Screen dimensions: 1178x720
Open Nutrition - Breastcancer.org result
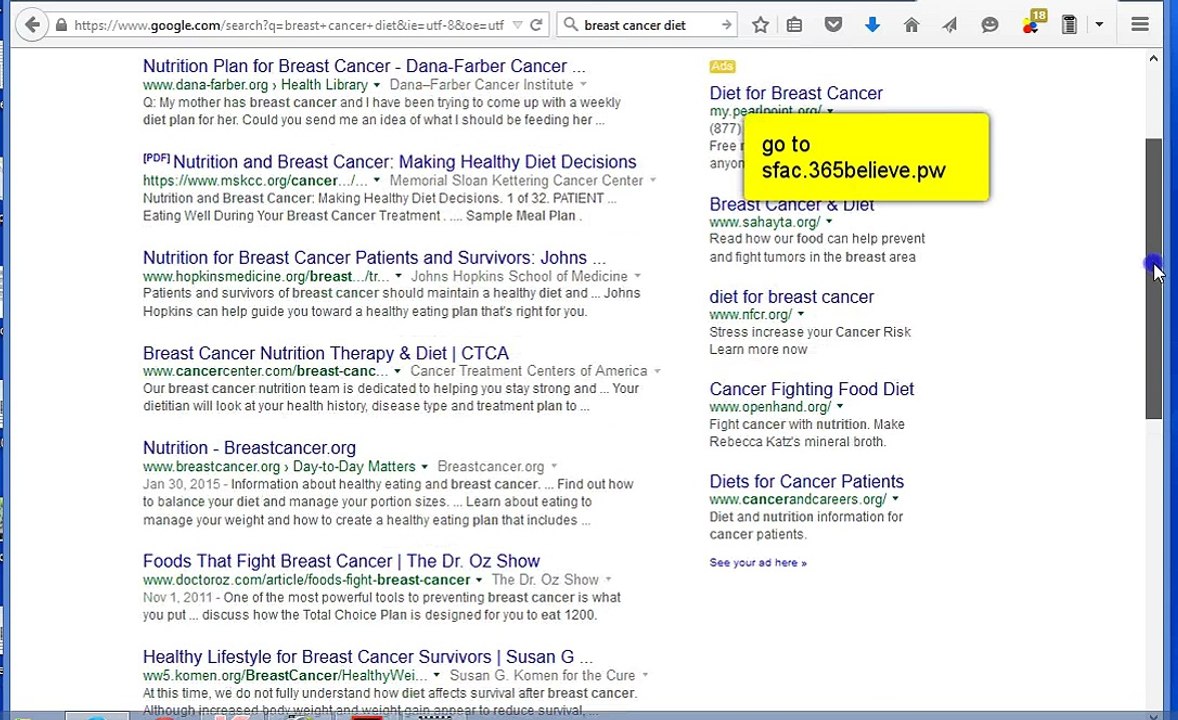tap(249, 448)
